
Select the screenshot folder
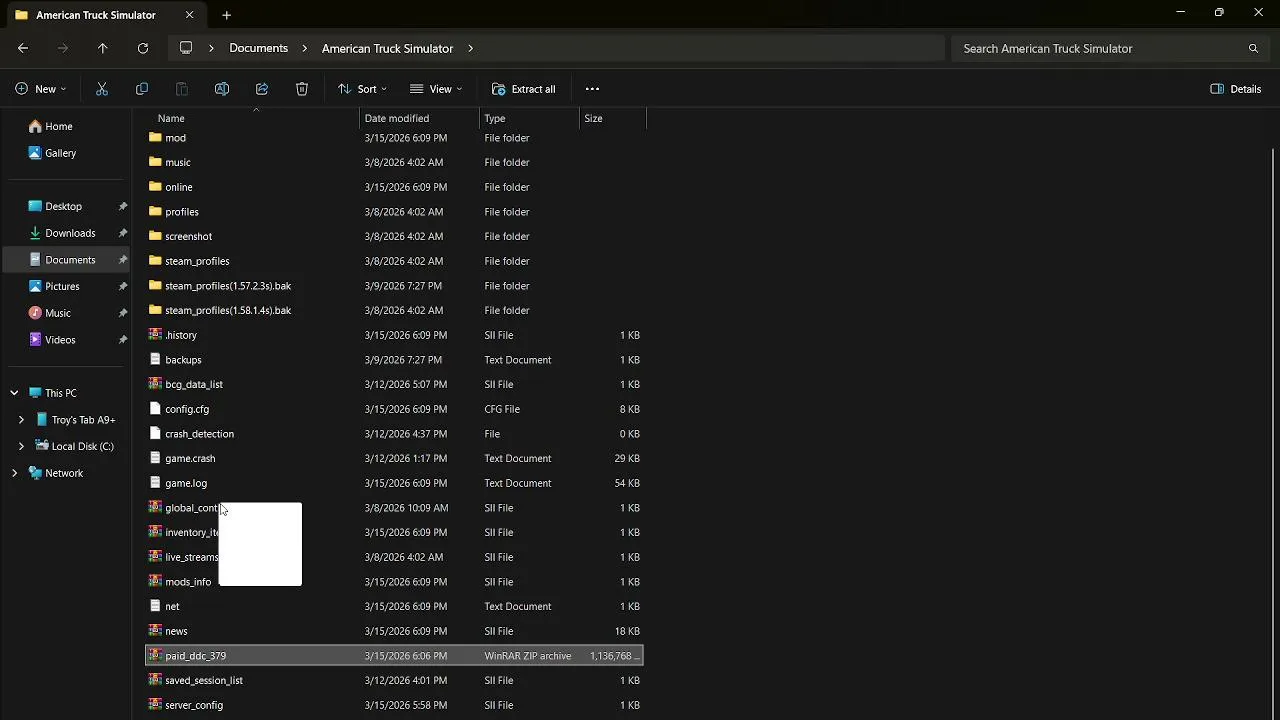click(x=394, y=236)
